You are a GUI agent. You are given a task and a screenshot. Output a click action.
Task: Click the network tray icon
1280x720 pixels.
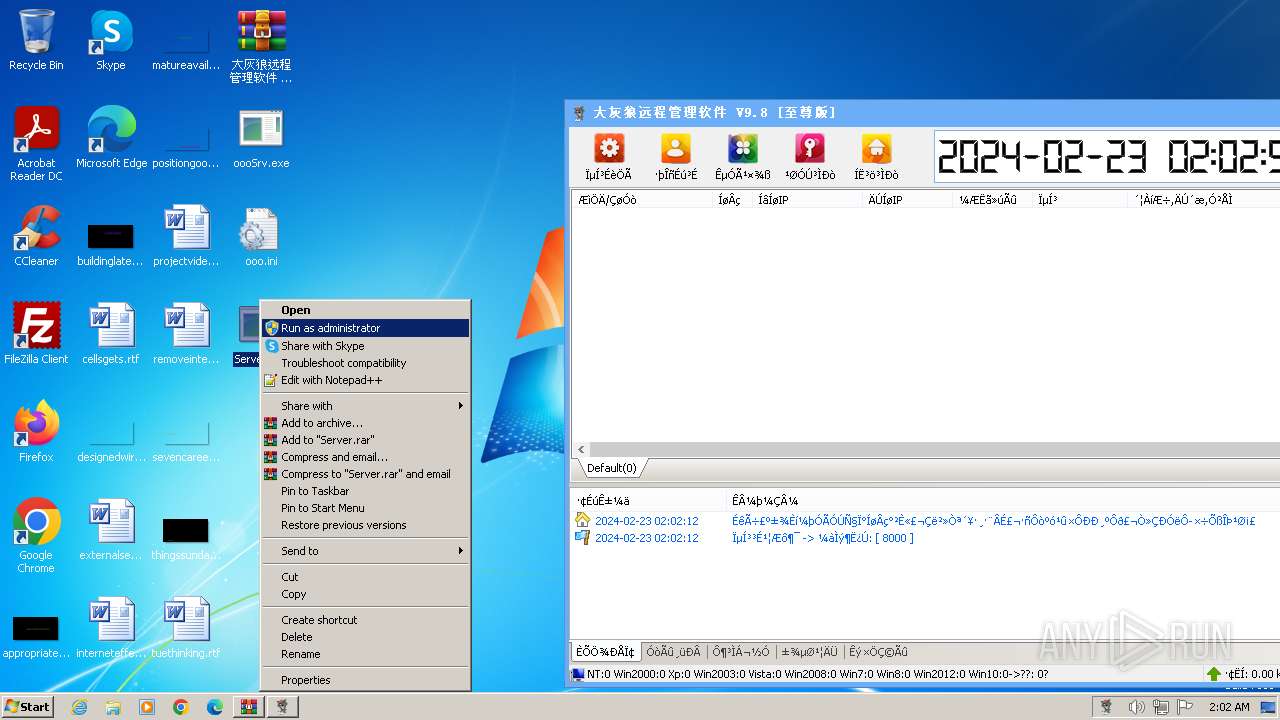[1160, 707]
